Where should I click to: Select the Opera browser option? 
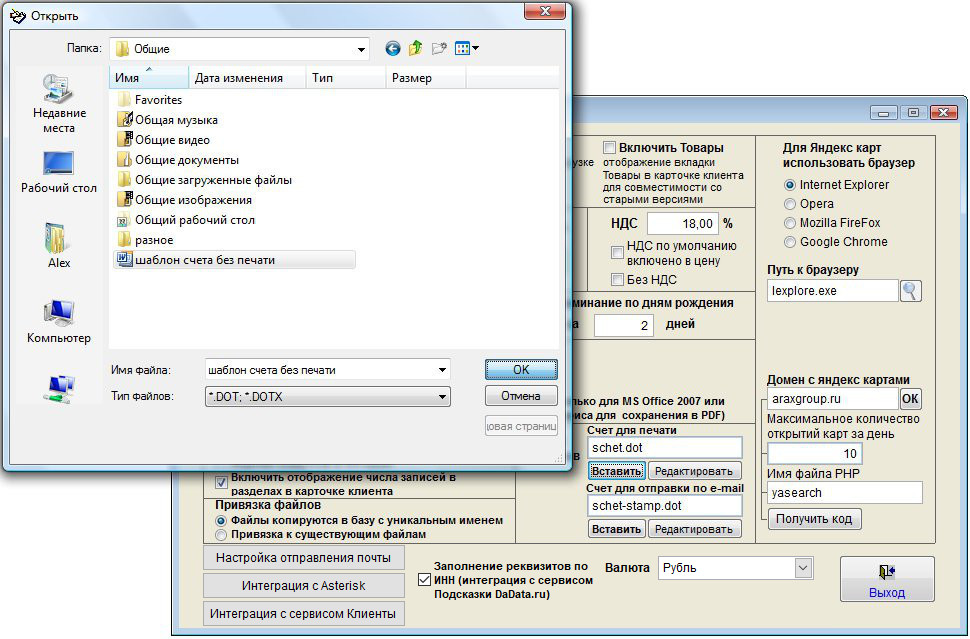pos(789,204)
